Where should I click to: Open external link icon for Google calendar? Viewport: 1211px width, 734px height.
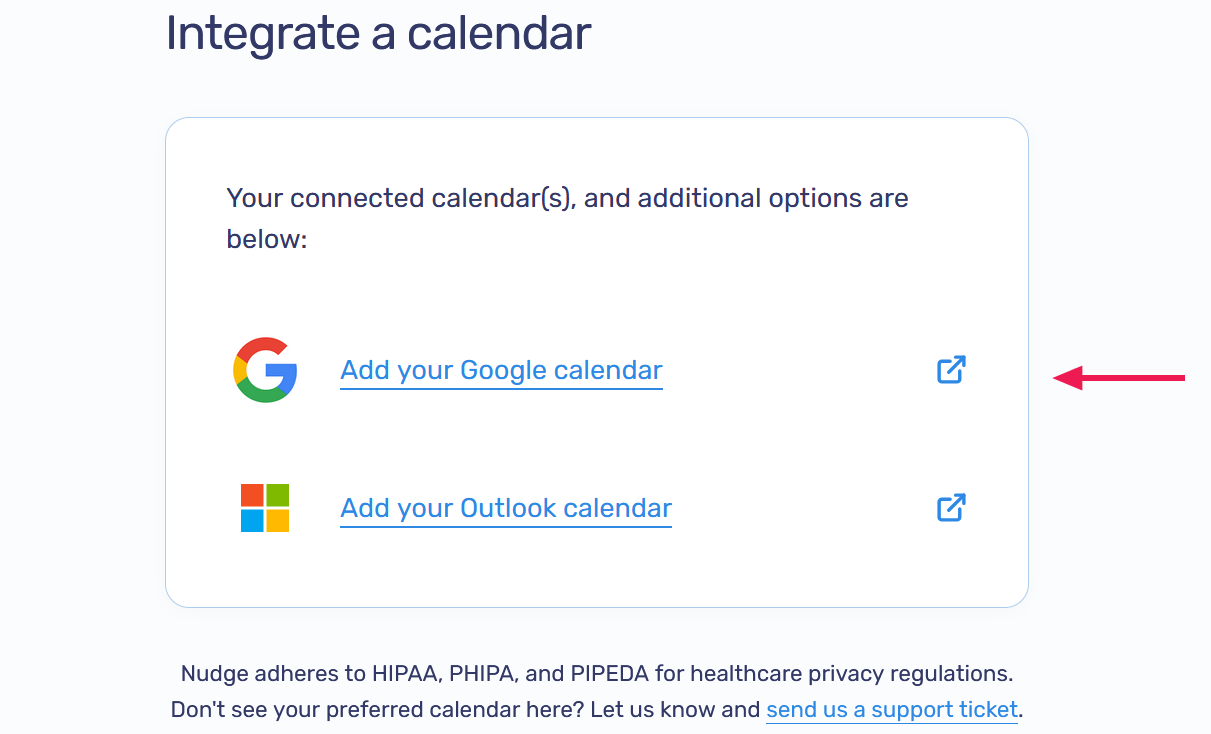click(x=951, y=370)
